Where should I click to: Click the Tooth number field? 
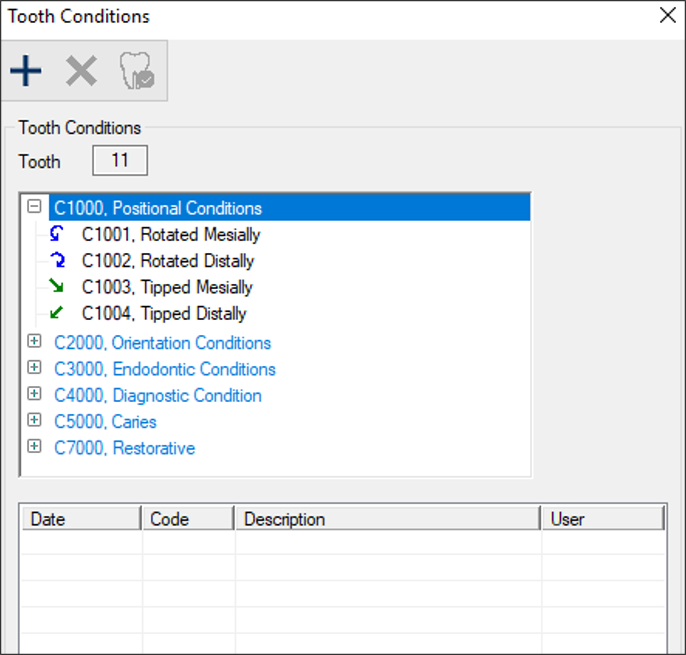(x=120, y=161)
